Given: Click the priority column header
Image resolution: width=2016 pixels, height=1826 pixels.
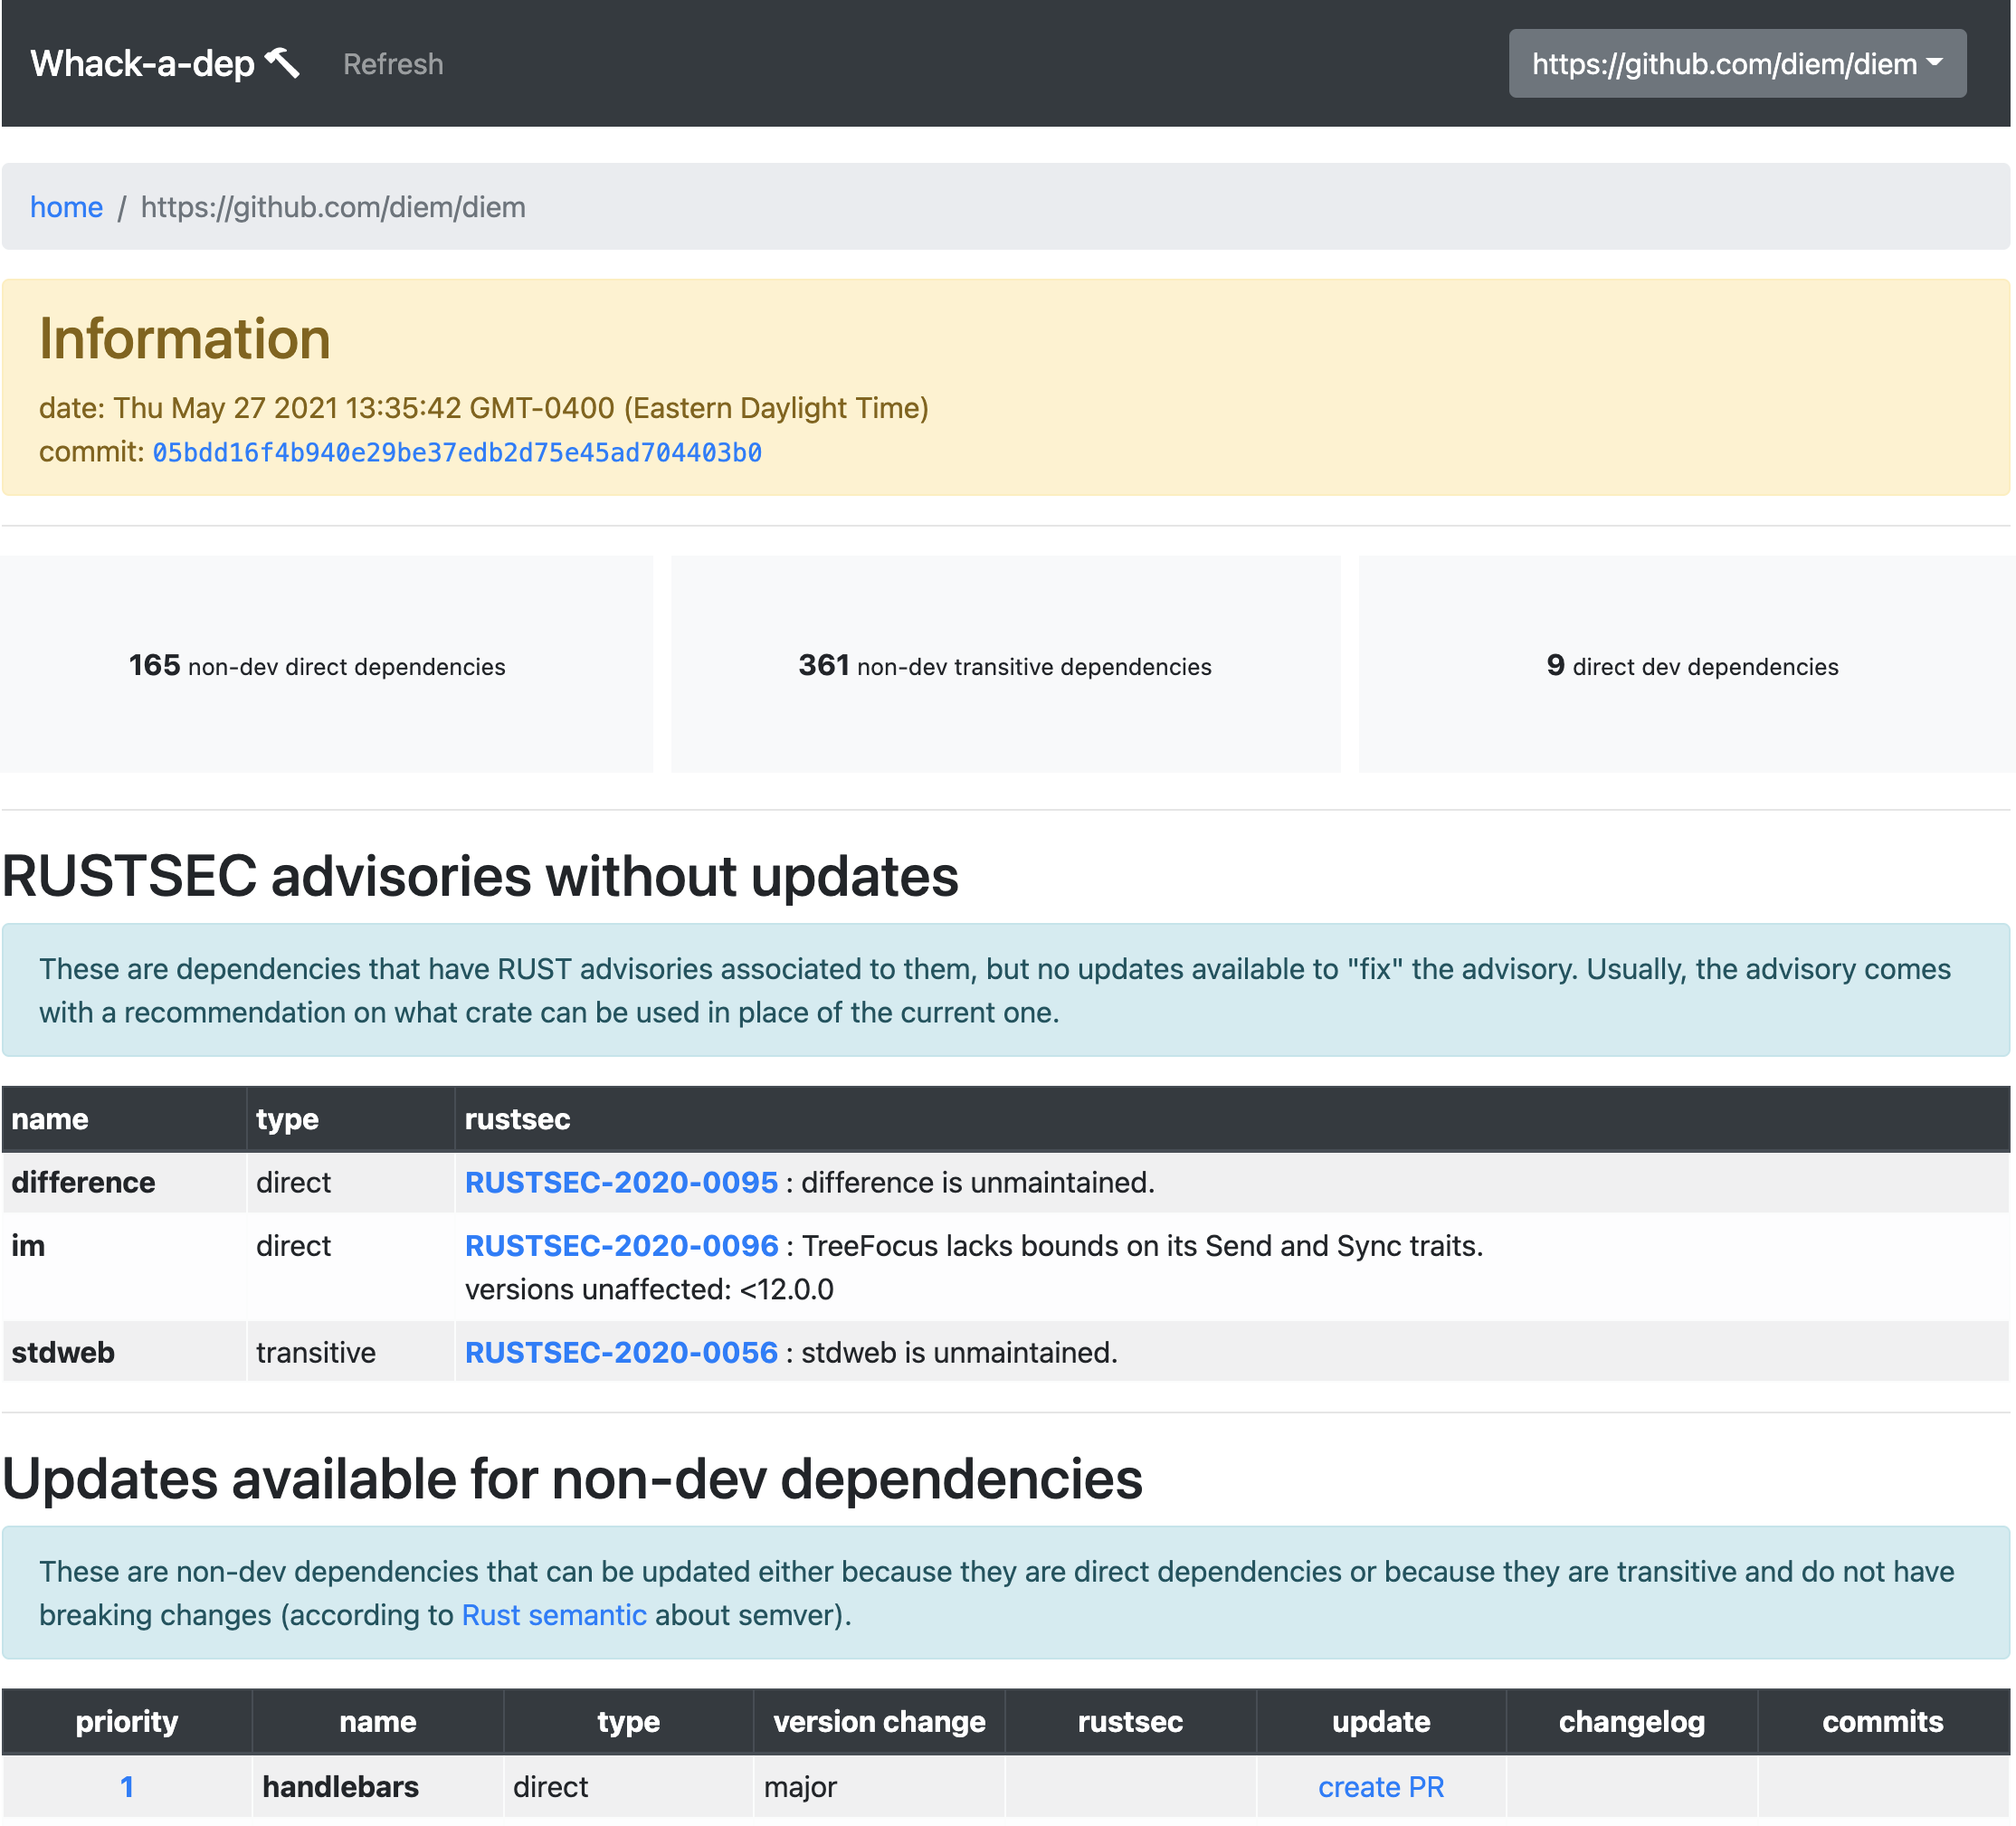Looking at the screenshot, I should [x=127, y=1721].
